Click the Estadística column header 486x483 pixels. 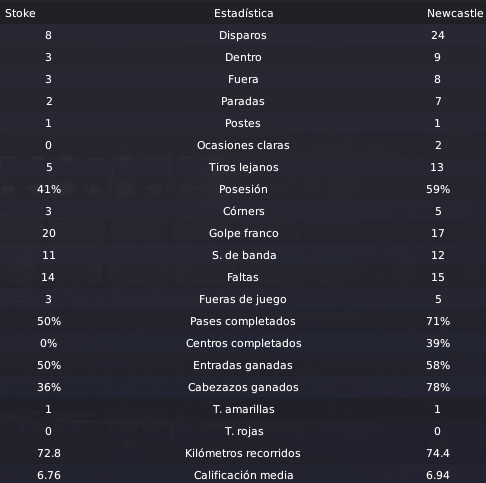(x=243, y=13)
